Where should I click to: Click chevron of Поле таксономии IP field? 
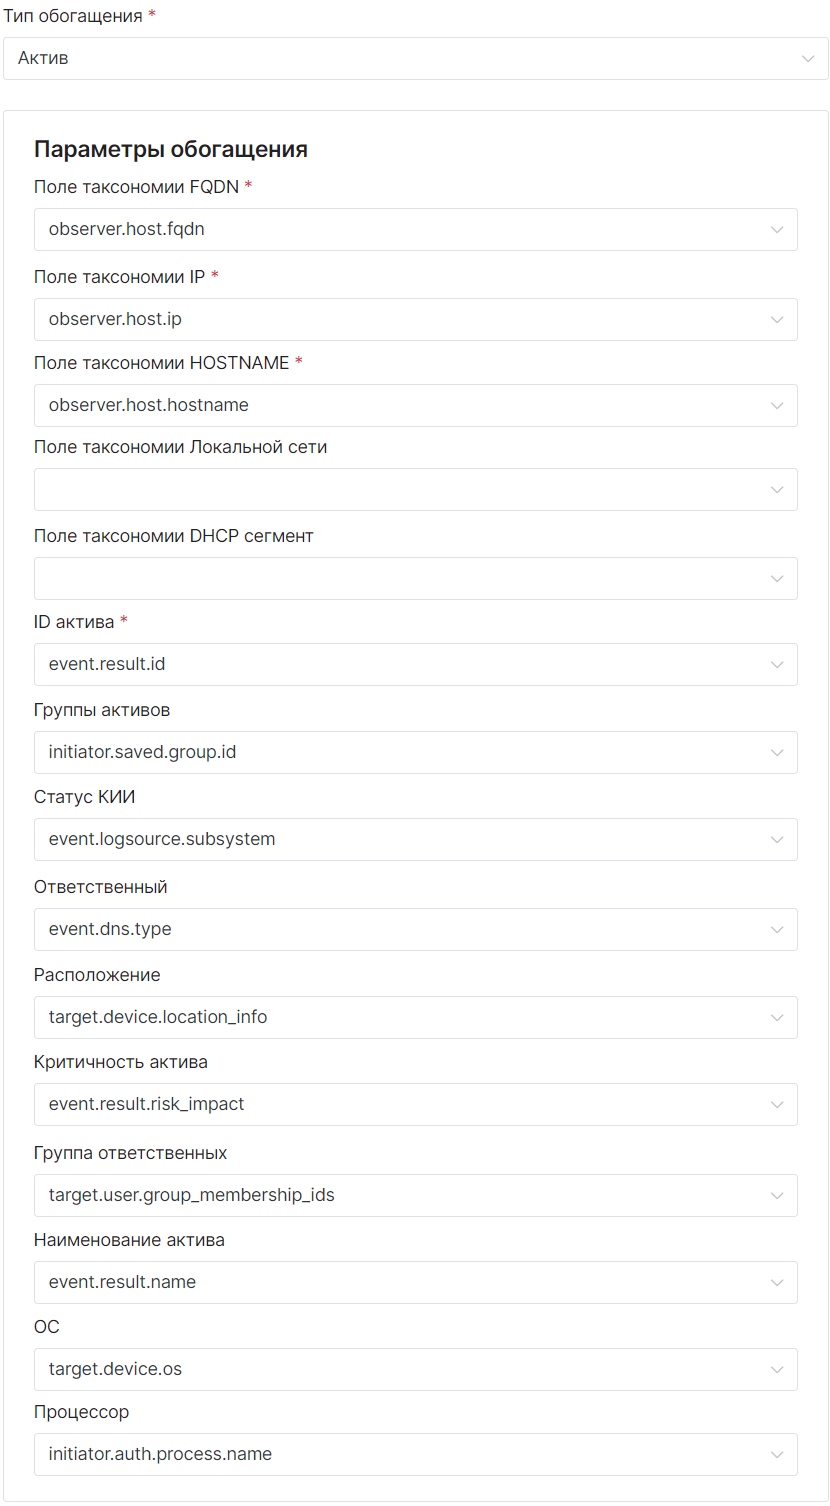[x=777, y=320]
